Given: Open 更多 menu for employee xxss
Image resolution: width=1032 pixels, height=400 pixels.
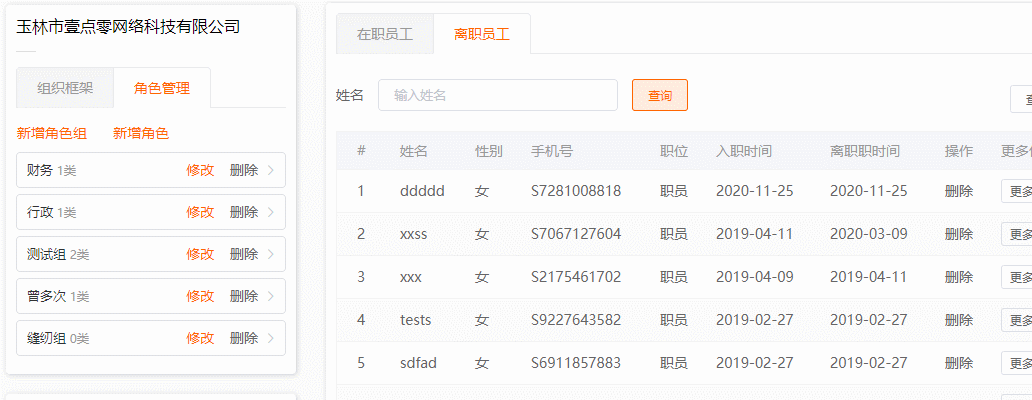Looking at the screenshot, I should 1018,235.
